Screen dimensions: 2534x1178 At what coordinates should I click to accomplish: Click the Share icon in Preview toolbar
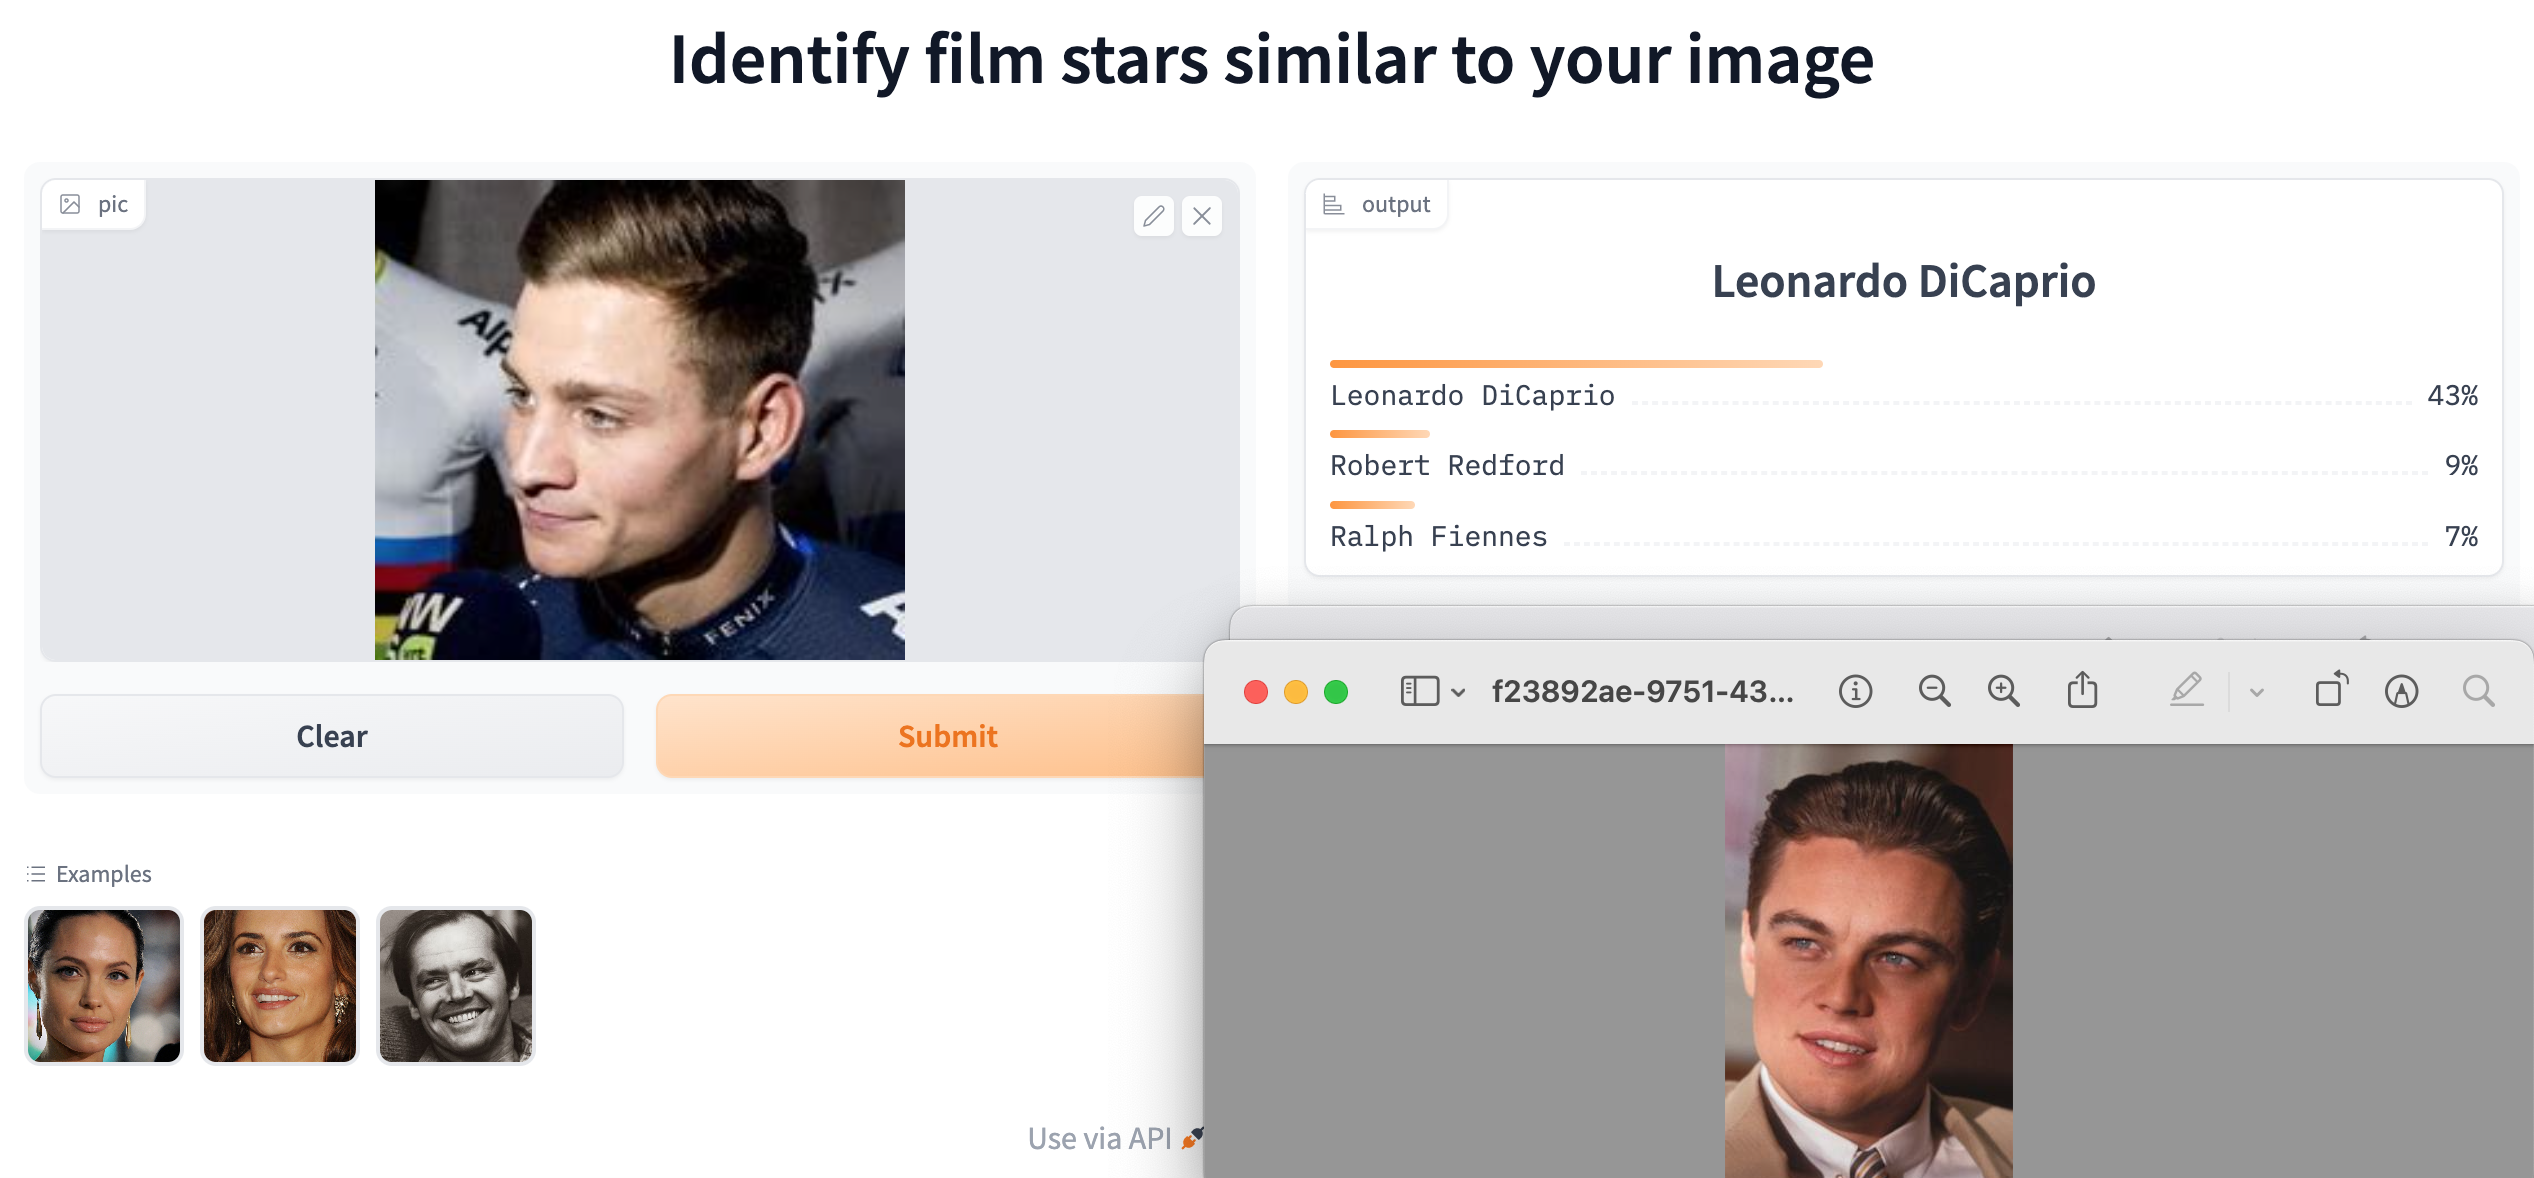[x=2082, y=691]
